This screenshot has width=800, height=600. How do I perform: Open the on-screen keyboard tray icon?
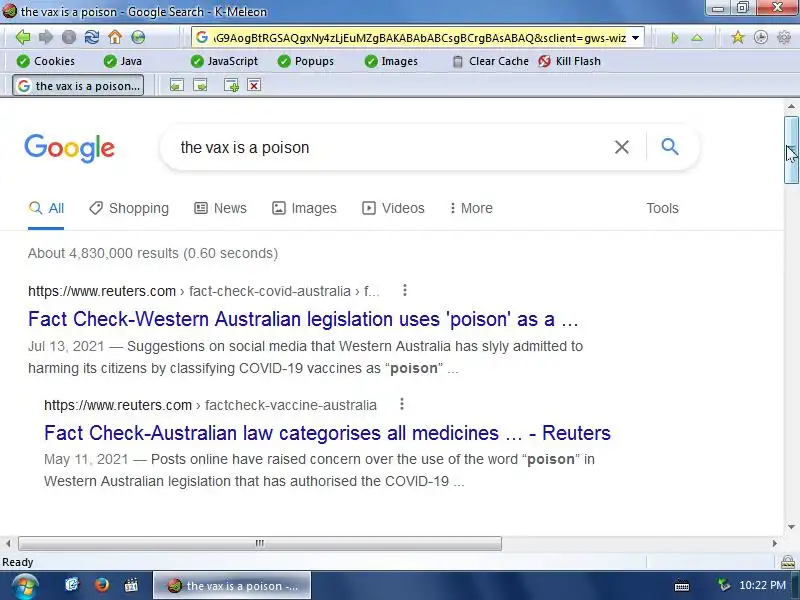682,585
